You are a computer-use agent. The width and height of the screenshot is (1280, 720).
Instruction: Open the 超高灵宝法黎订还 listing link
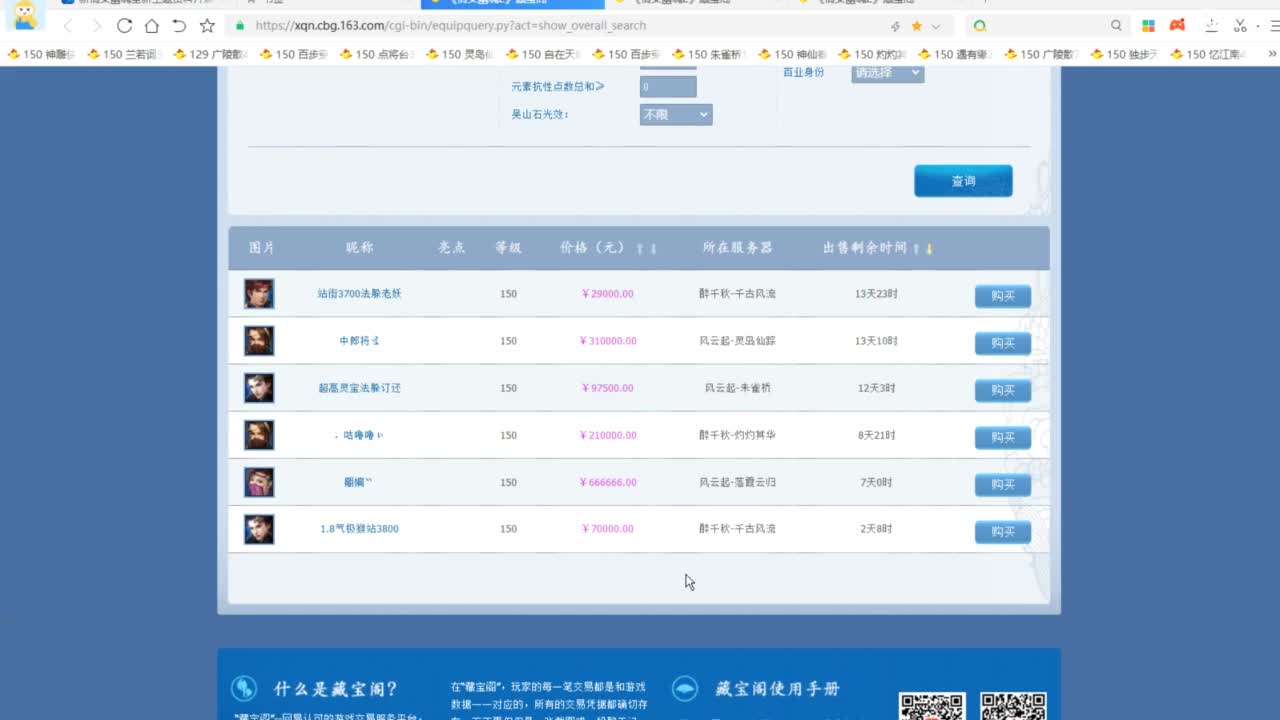359,388
